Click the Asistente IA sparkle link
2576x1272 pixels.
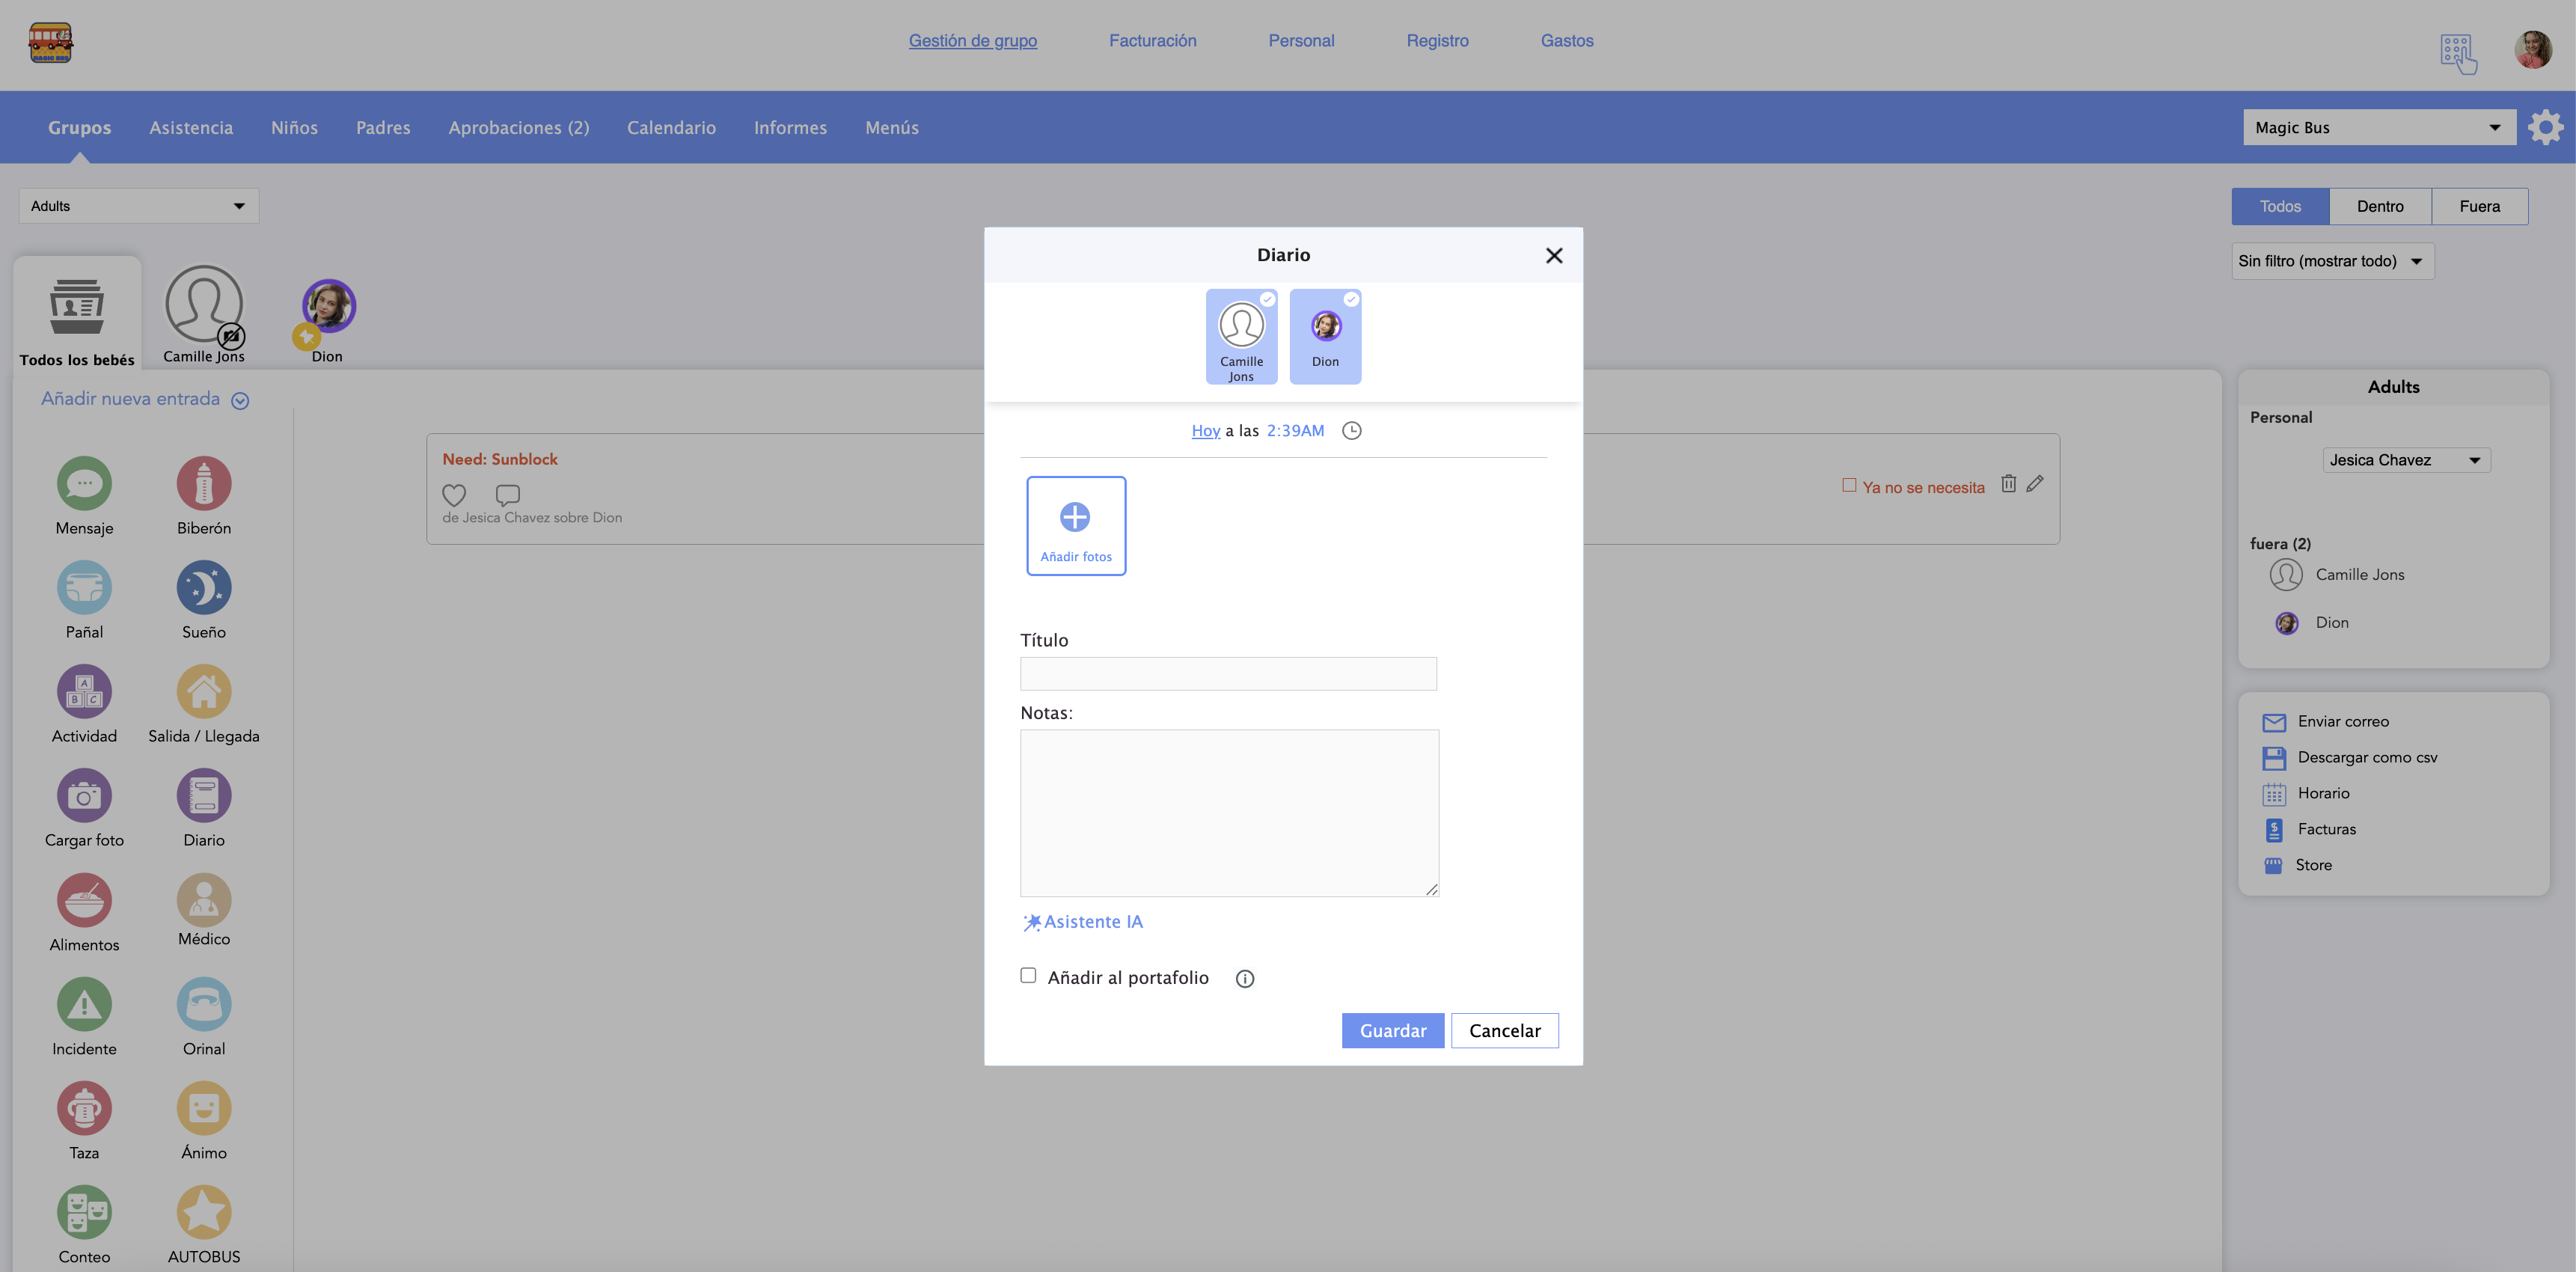1083,922
